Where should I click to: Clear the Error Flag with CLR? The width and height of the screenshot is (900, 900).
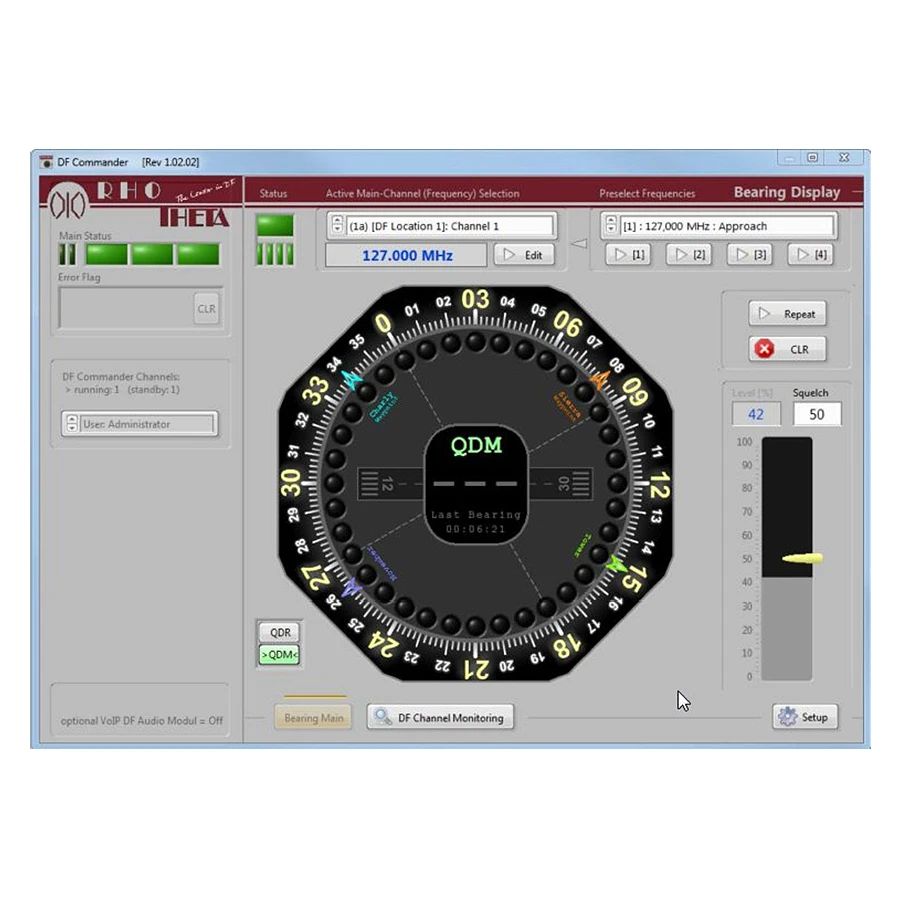point(206,309)
